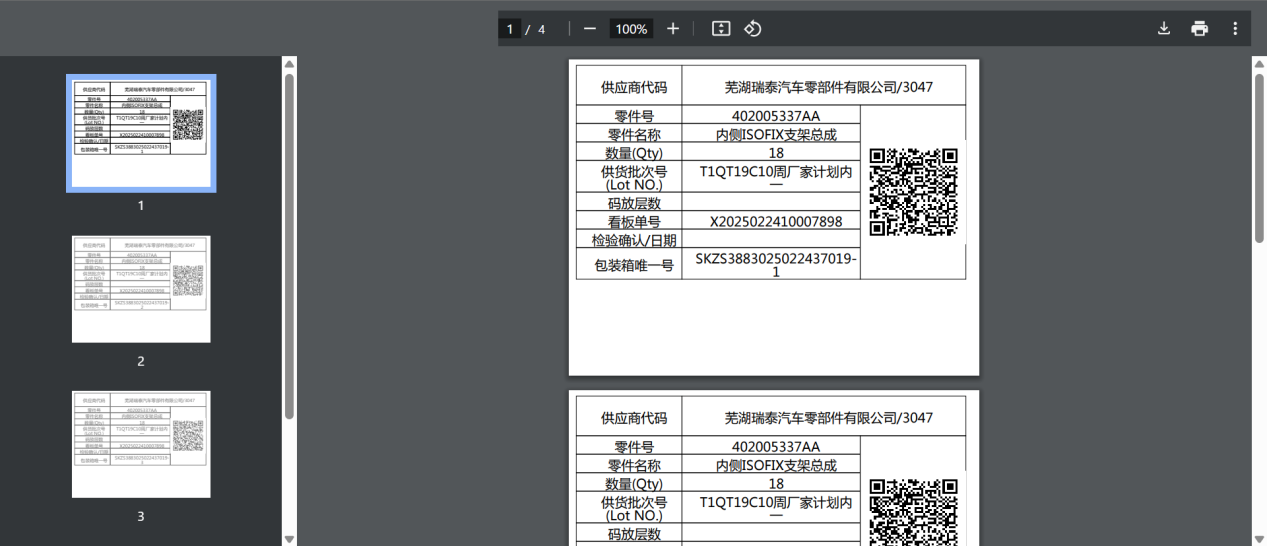Click thumbnail panel scroll up arrow
This screenshot has height=546, width=1267.
(x=290, y=64)
